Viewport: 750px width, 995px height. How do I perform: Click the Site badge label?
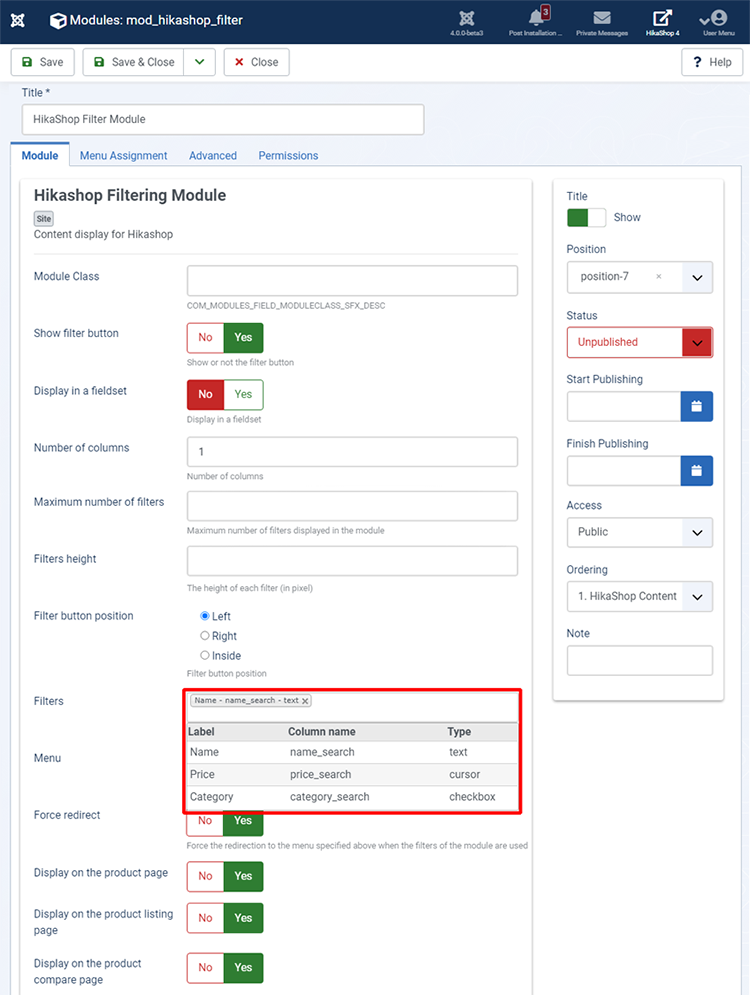pyautogui.click(x=44, y=219)
